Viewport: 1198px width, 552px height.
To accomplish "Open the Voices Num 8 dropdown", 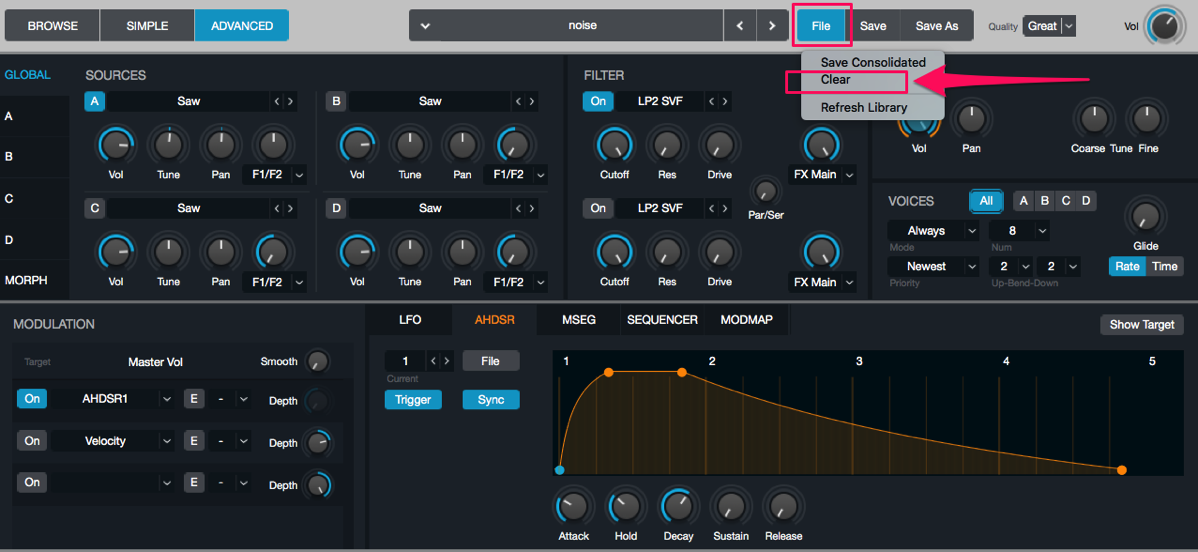I will click(1019, 230).
